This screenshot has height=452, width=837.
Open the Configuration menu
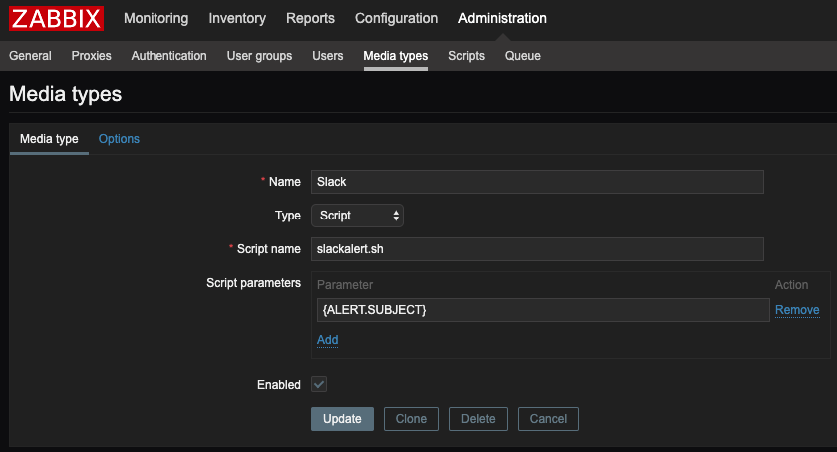pos(396,18)
